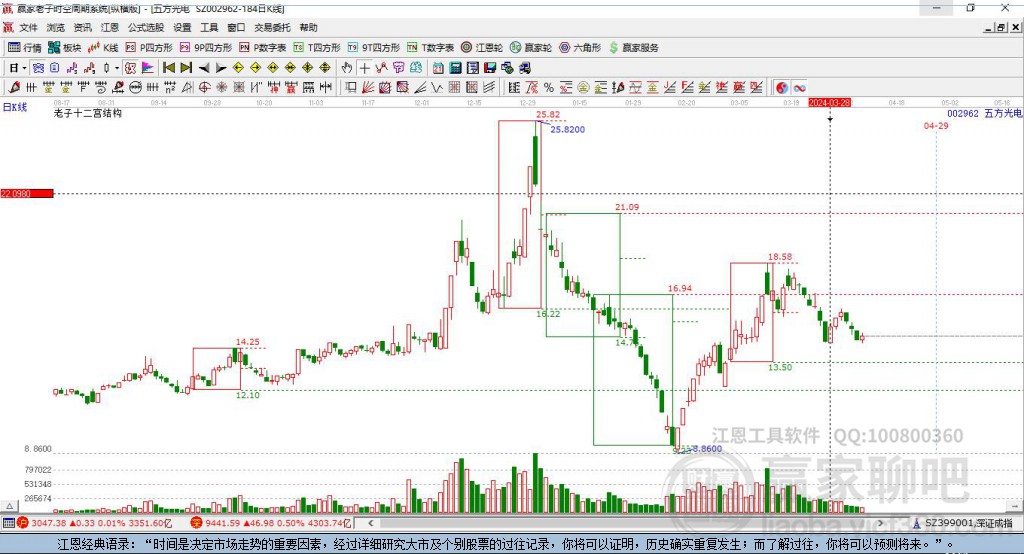The height and width of the screenshot is (554, 1024).
Task: Open the 六角形 hexagon tool
Action: pyautogui.click(x=580, y=48)
